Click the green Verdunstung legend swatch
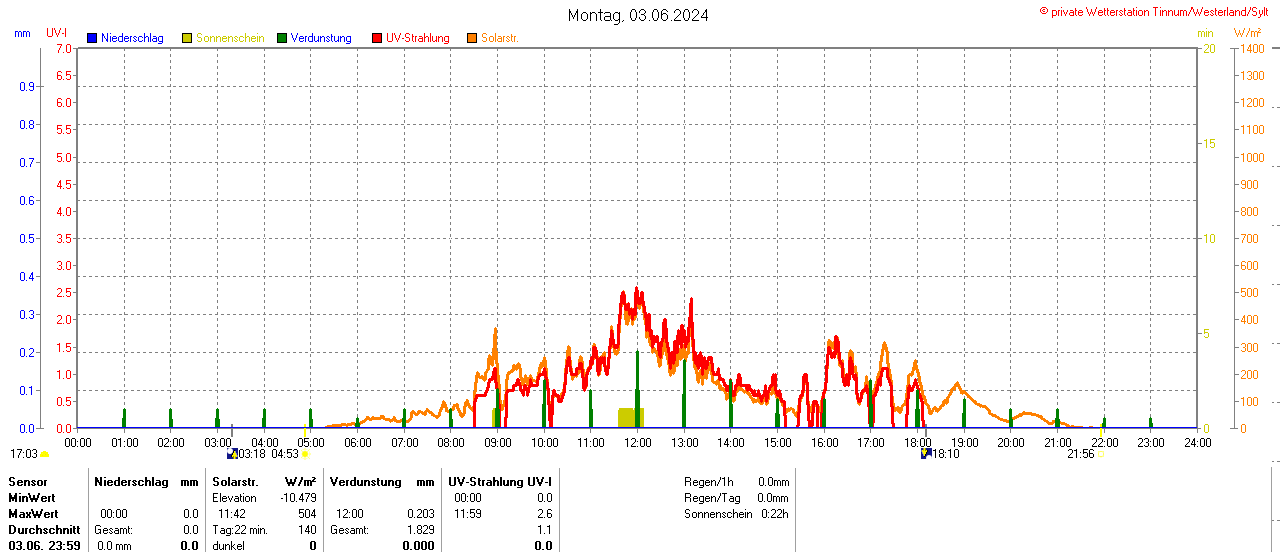Viewport: 1280px width, 552px height. click(282, 38)
